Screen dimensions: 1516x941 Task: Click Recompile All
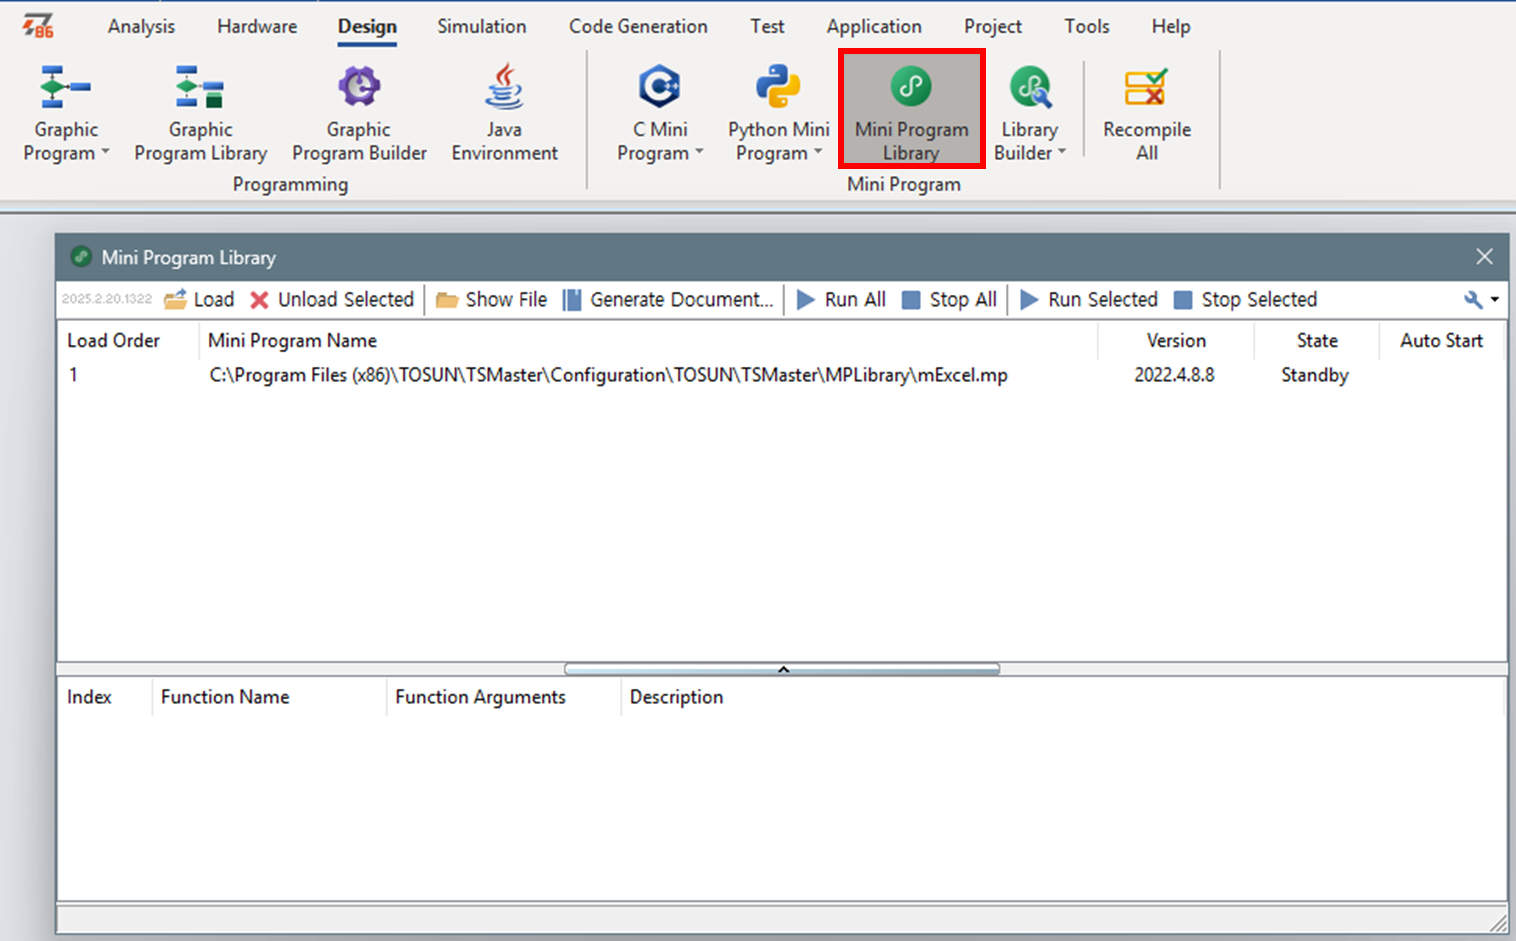pos(1147,113)
